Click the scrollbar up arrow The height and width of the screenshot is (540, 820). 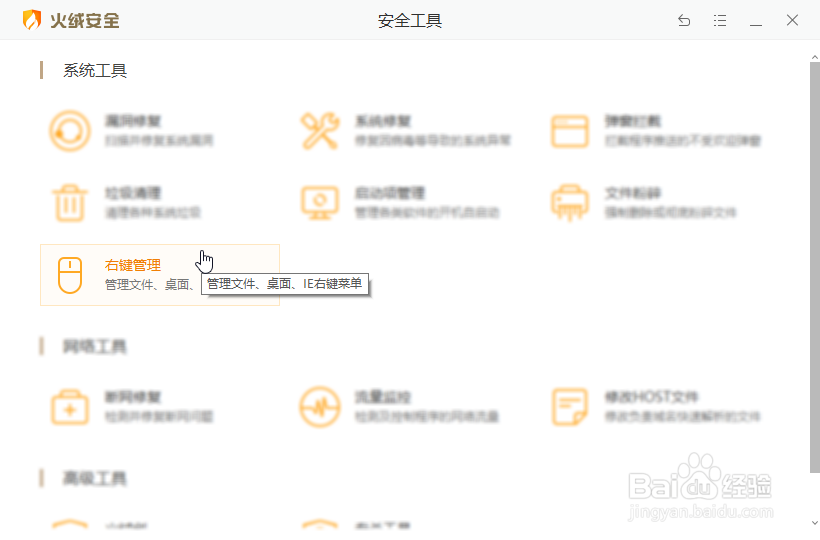tap(815, 57)
